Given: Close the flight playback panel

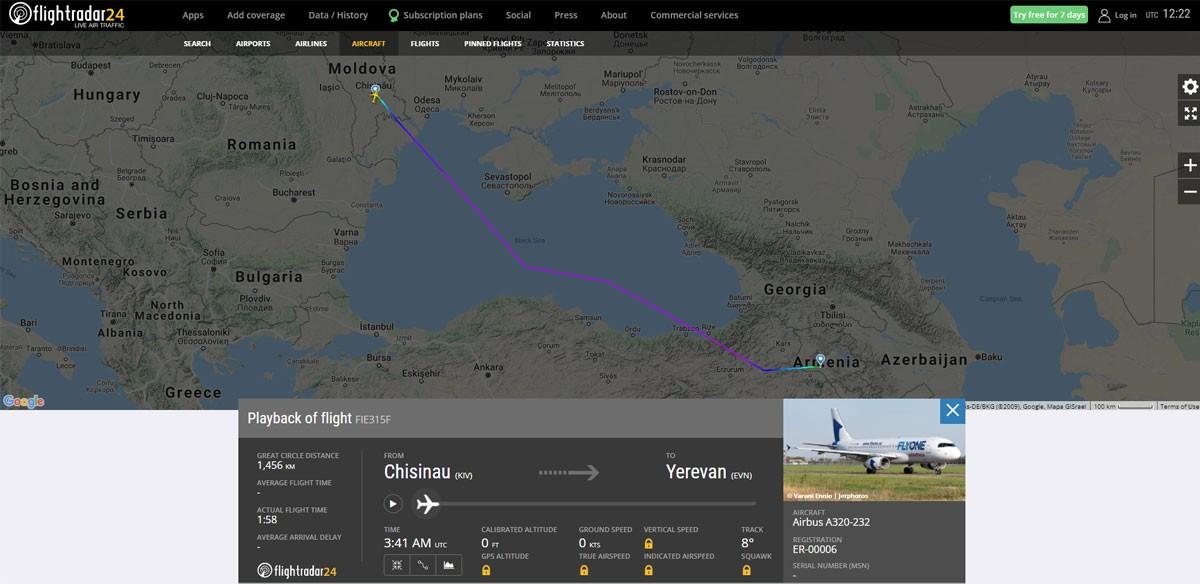Looking at the screenshot, I should tap(952, 410).
